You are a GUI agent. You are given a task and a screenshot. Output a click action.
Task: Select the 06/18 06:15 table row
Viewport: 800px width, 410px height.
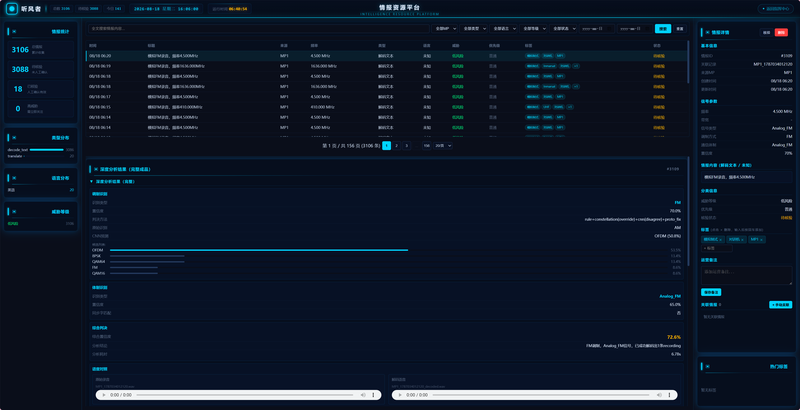[x=386, y=107]
